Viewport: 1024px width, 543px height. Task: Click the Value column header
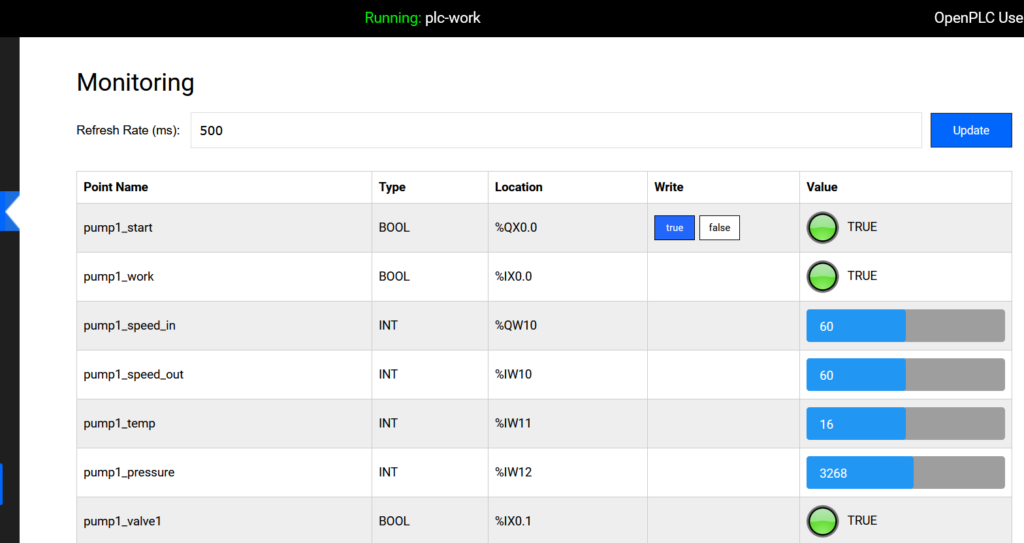[822, 187]
